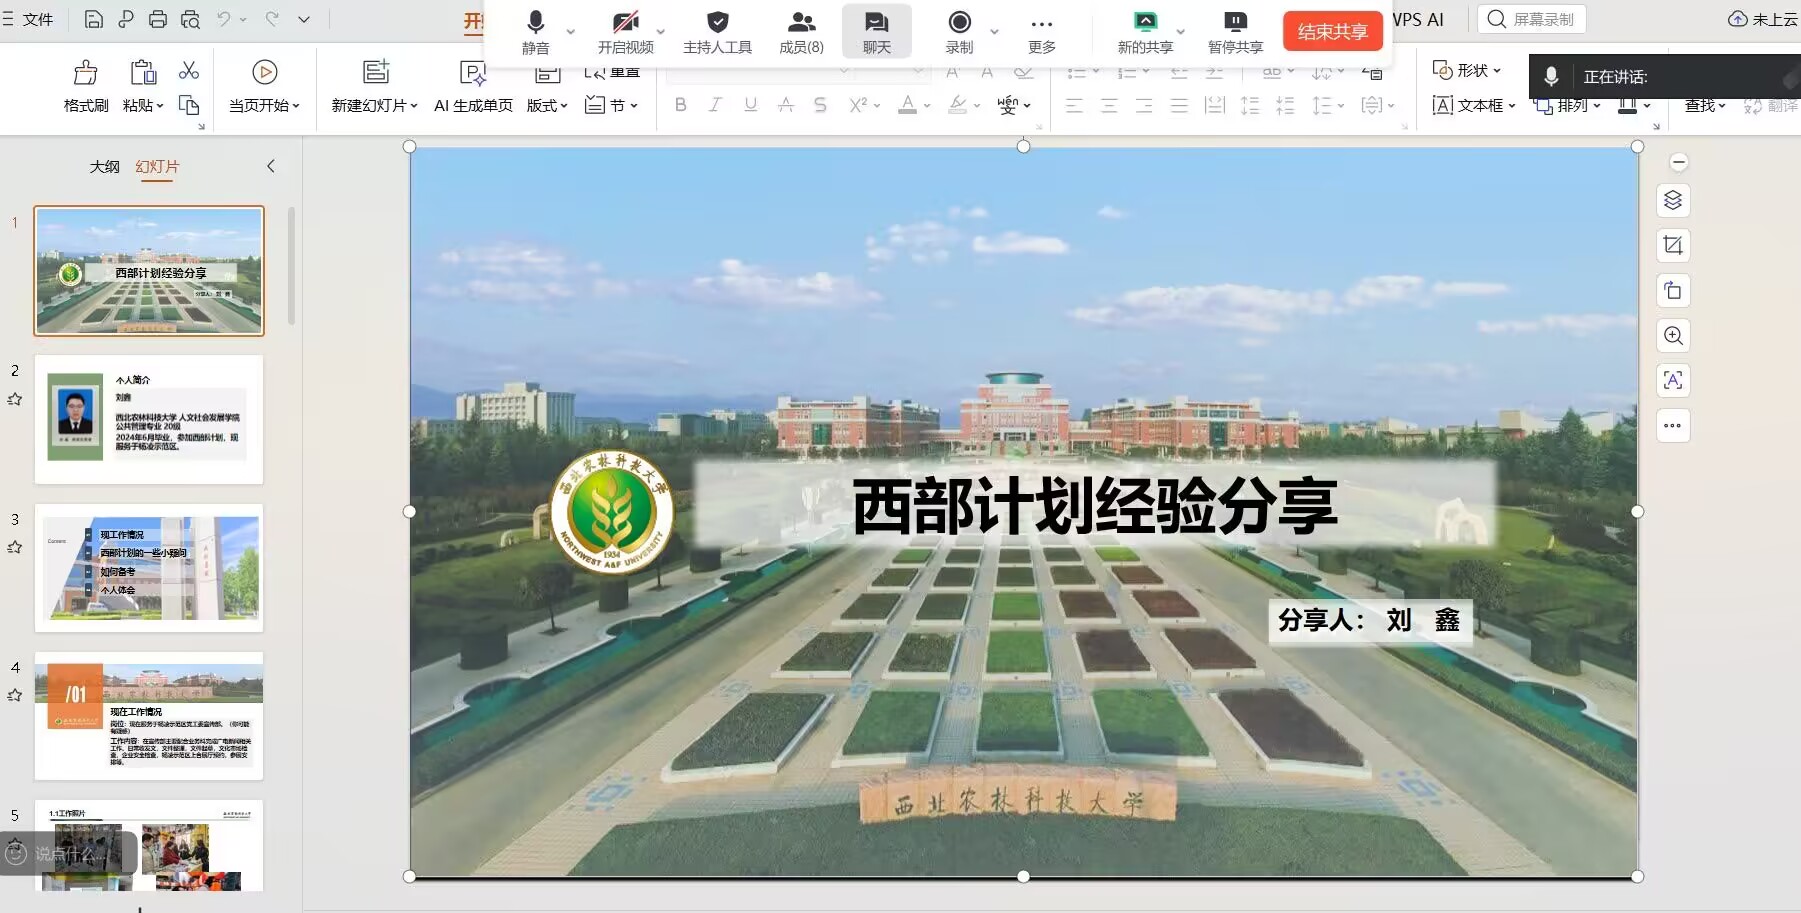The image size is (1801, 913).
Task: Mute microphone with 静音 button
Action: [536, 31]
